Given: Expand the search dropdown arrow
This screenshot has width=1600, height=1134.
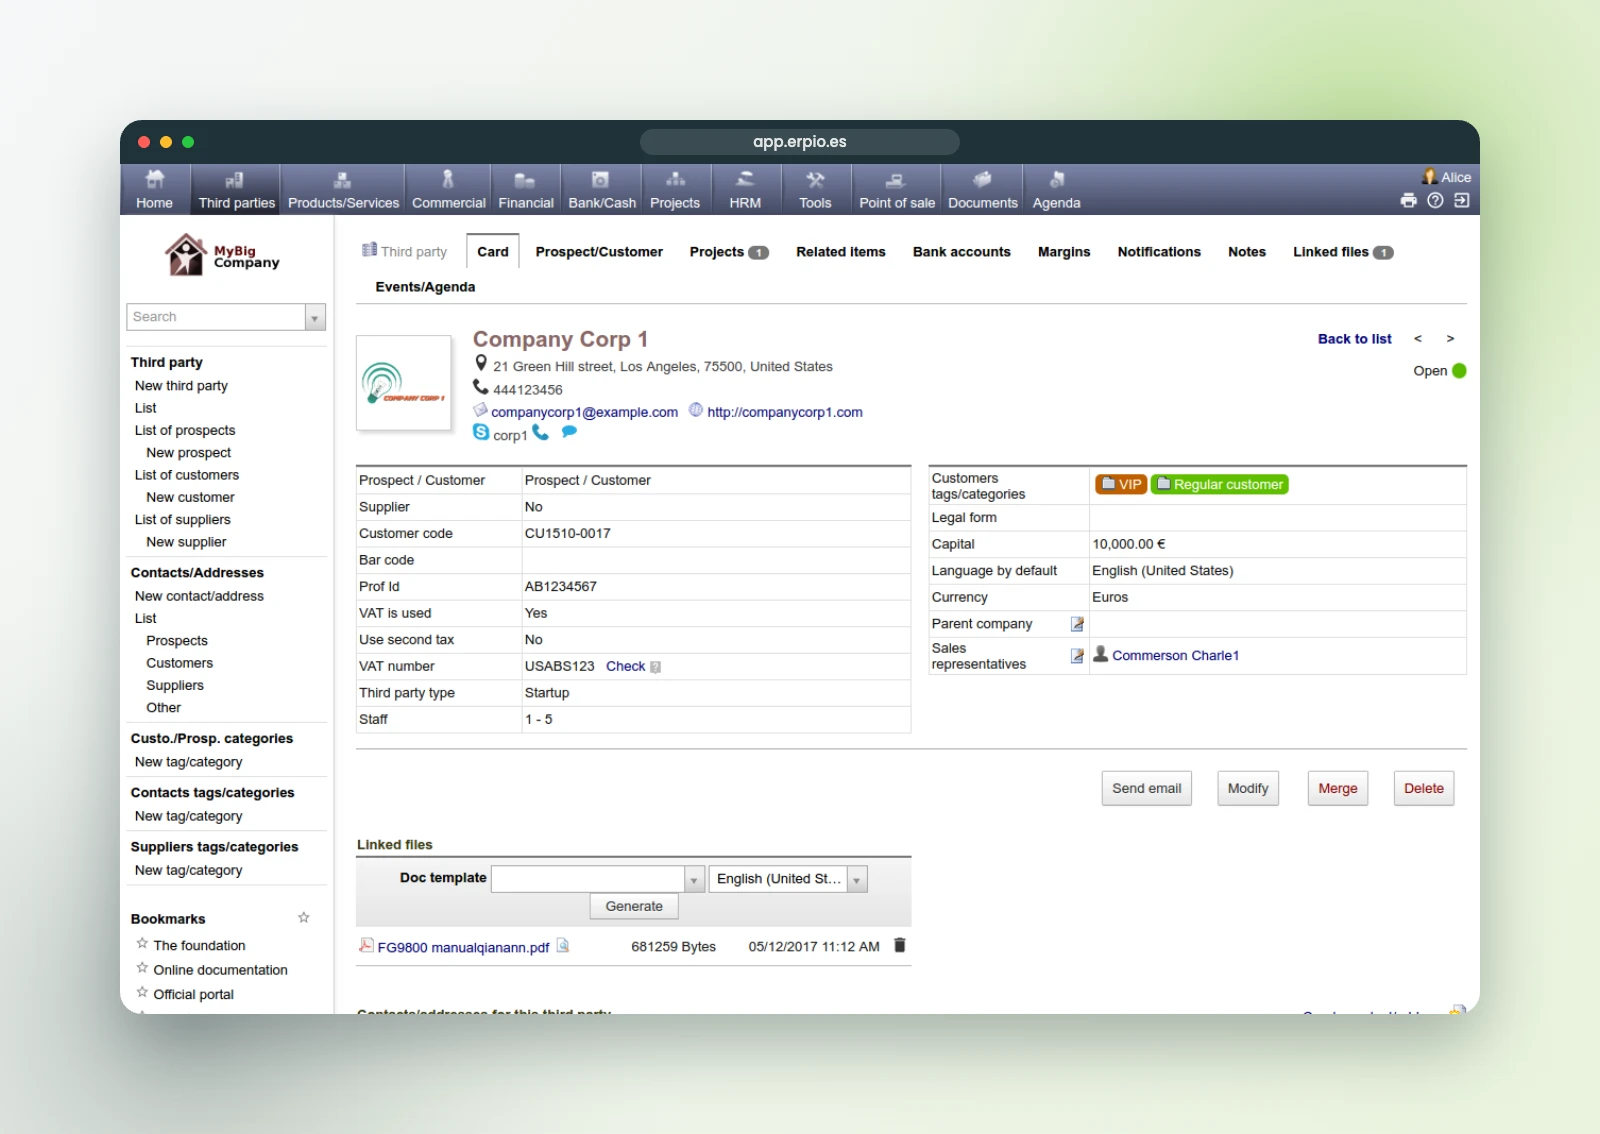Looking at the screenshot, I should [315, 317].
